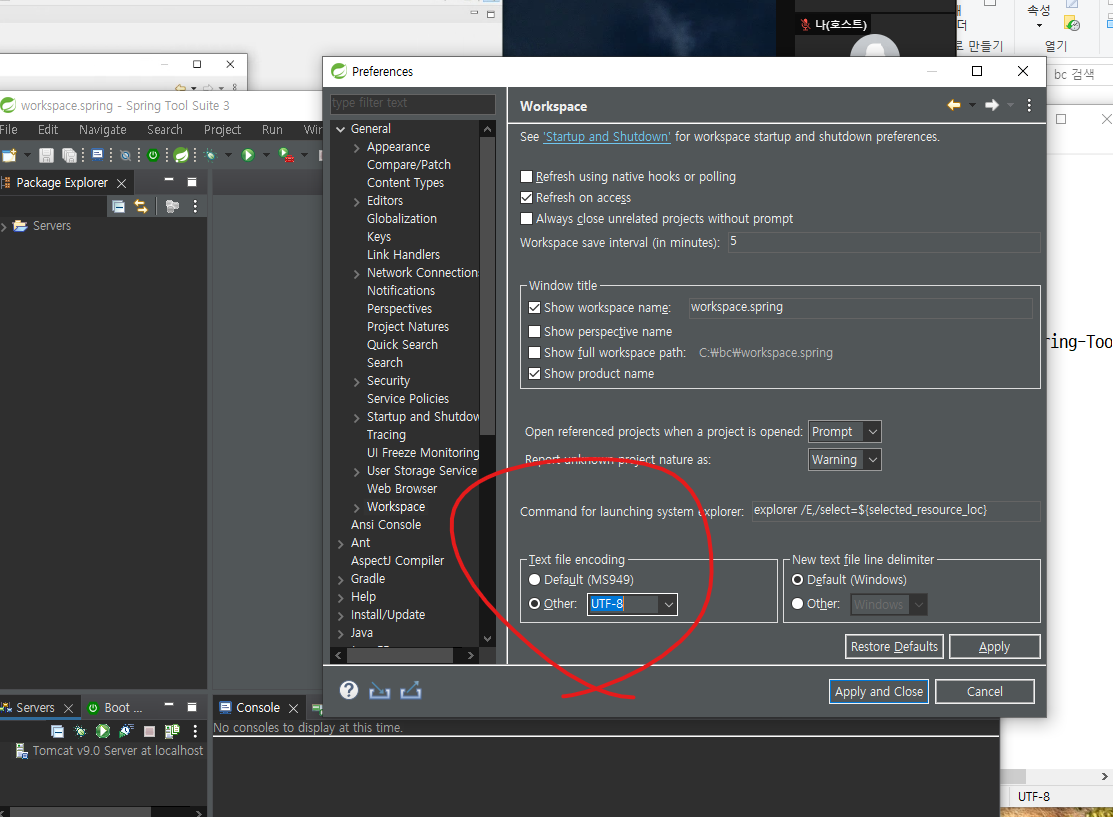Collapse the General tree node
Screen dimensions: 1113x817
(341, 129)
